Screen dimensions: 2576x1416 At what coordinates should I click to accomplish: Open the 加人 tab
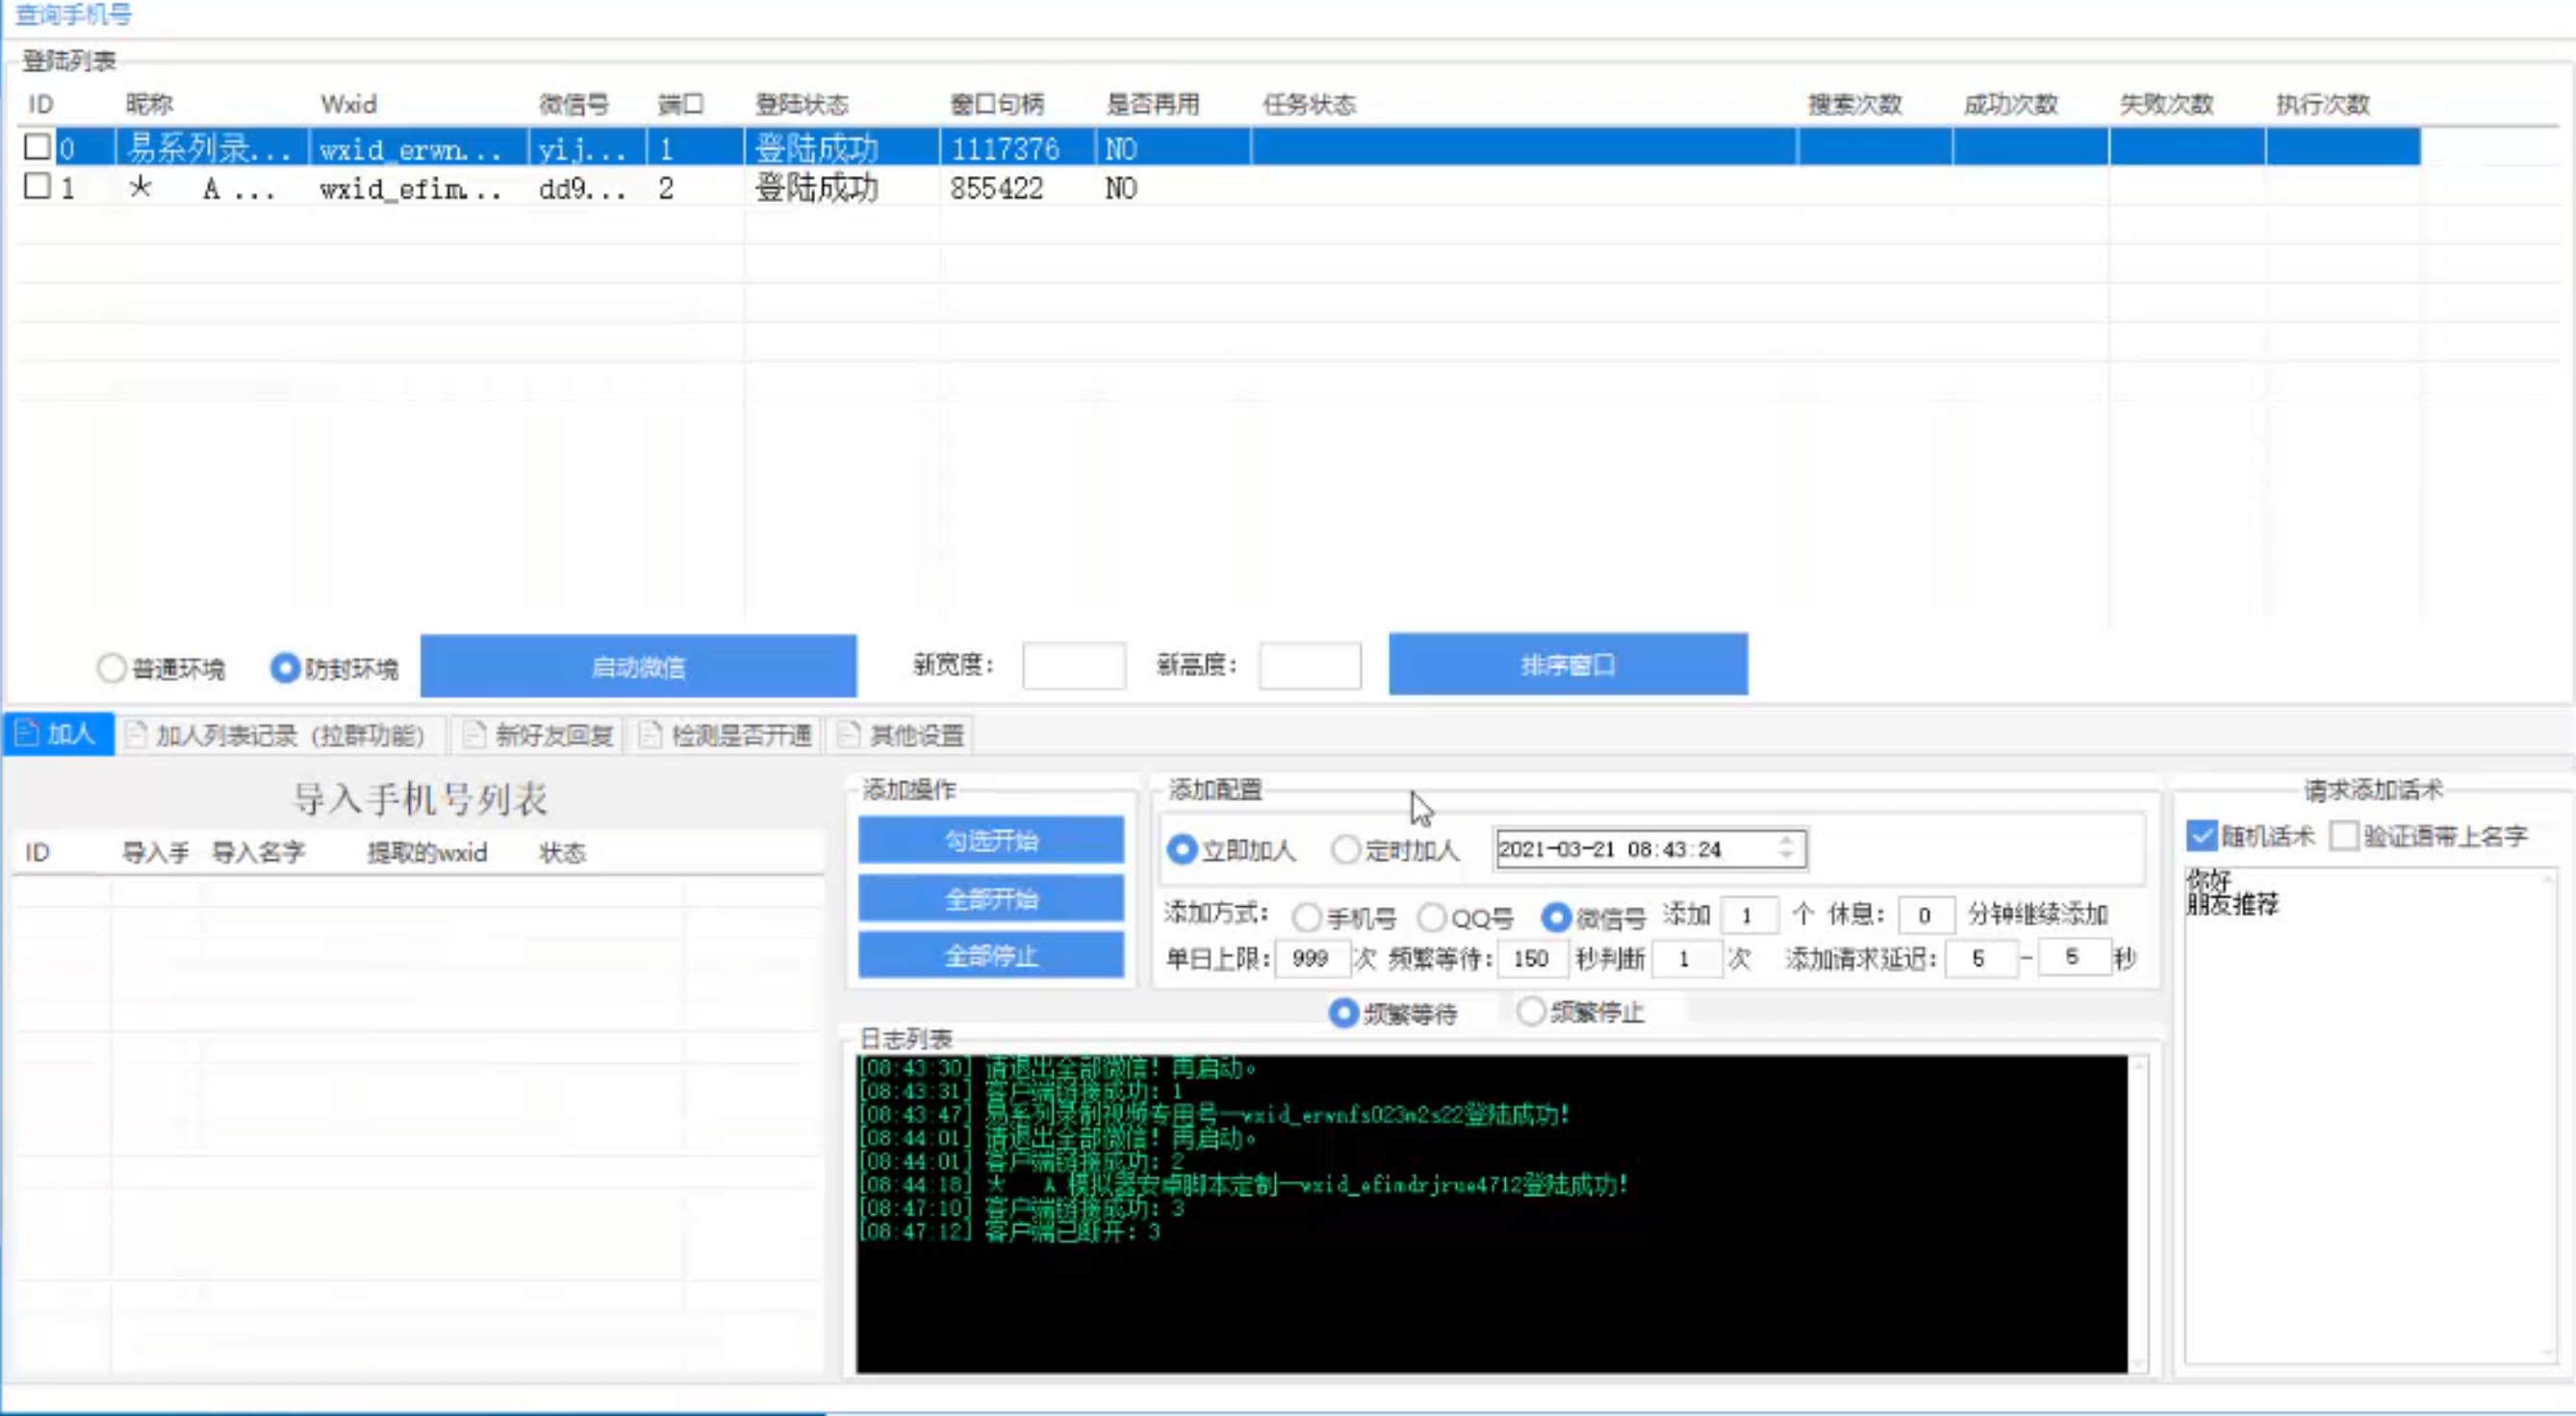58,734
